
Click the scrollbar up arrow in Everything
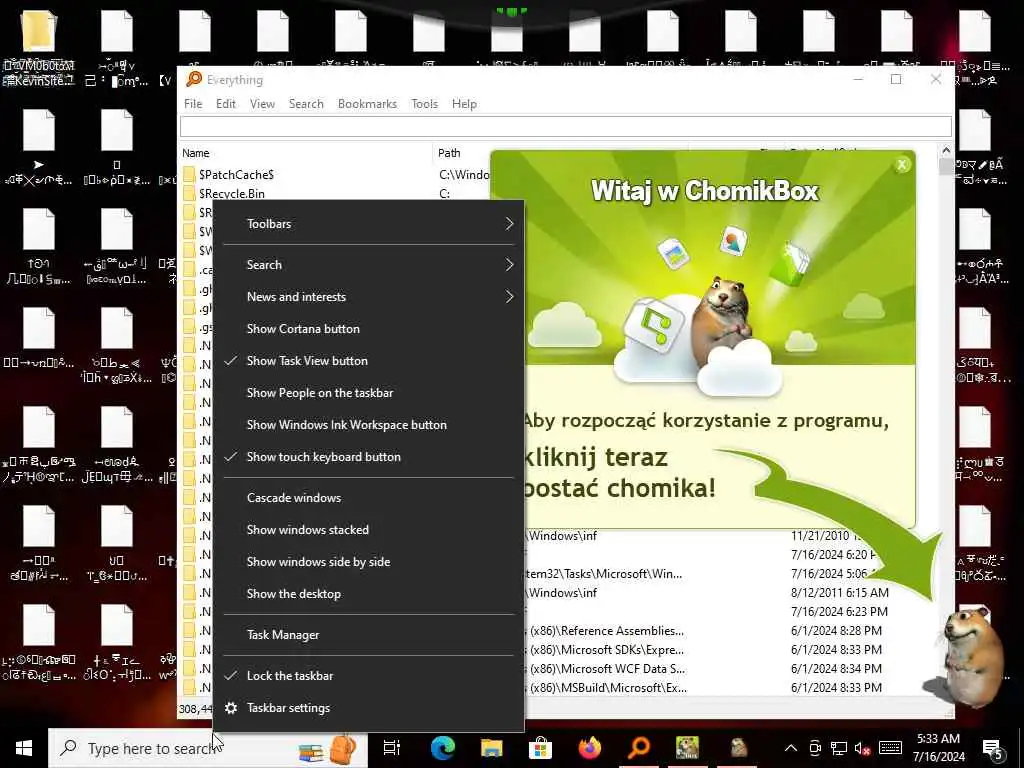tap(946, 151)
